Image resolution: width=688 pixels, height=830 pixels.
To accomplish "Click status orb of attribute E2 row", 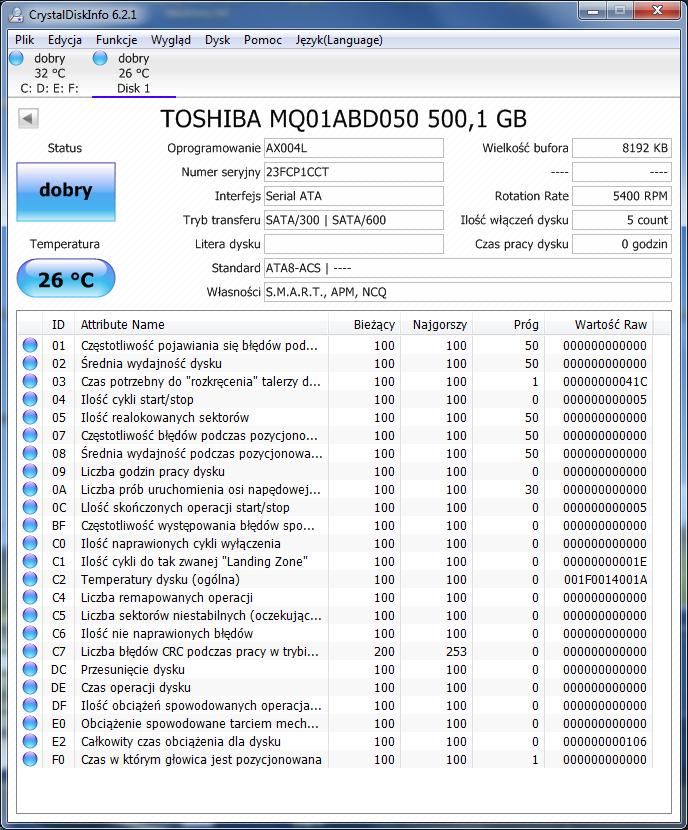I will 30,741.
